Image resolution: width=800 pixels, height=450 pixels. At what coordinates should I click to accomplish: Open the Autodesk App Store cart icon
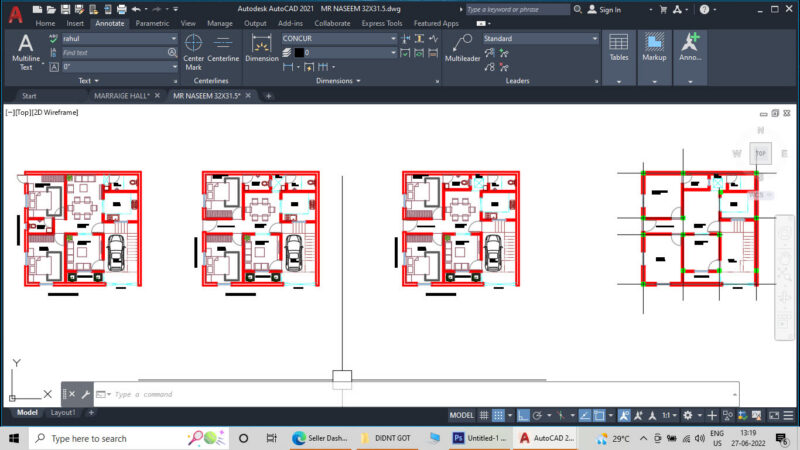click(663, 9)
